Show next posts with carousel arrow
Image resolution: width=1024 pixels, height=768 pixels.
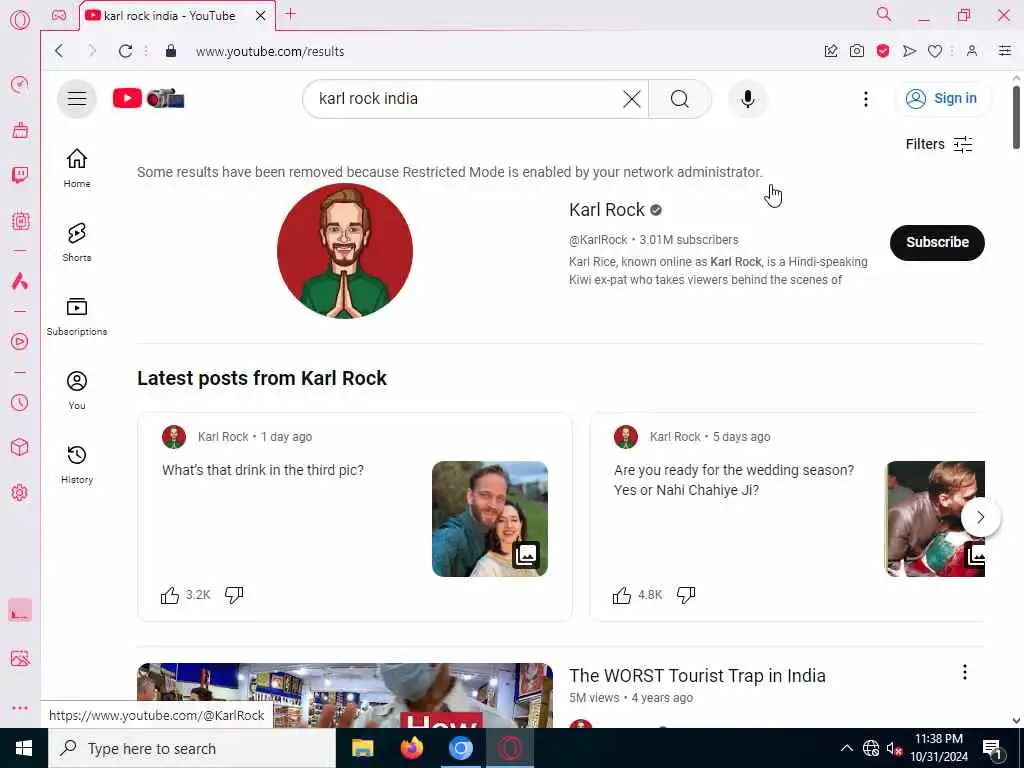(x=980, y=517)
